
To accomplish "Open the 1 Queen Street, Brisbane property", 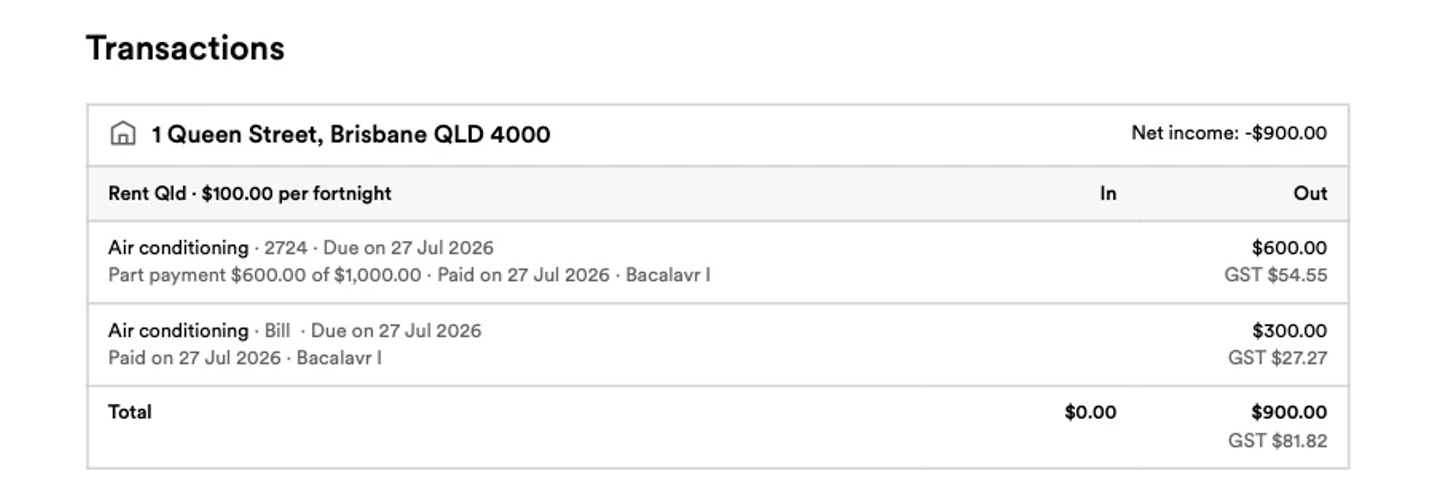I will click(350, 134).
